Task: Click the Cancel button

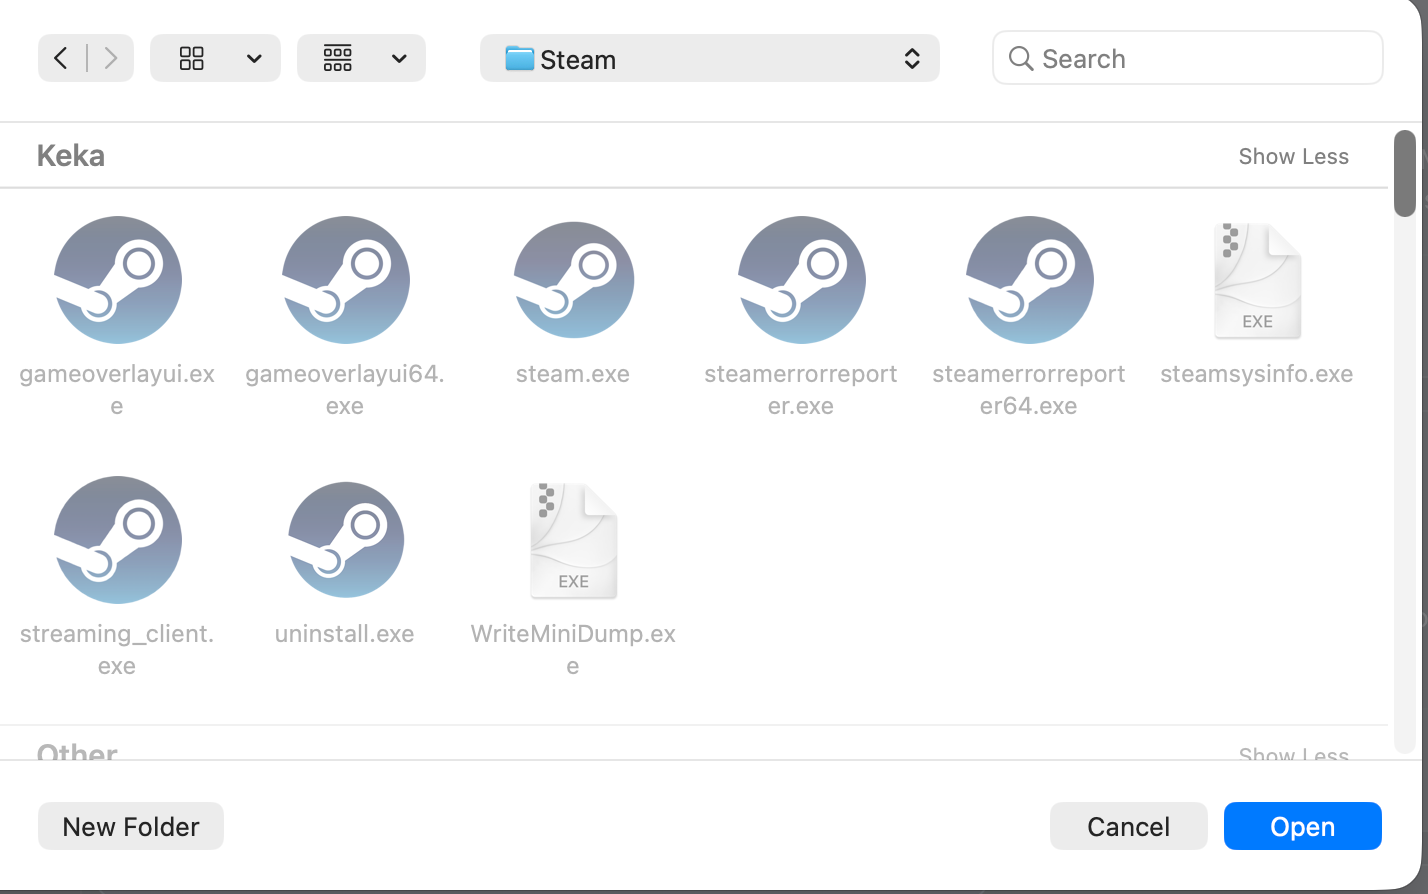Action: tap(1129, 826)
